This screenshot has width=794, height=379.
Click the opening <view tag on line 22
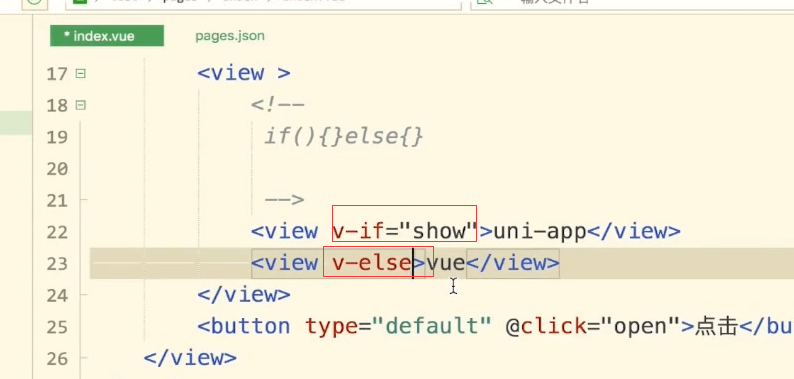285,232
